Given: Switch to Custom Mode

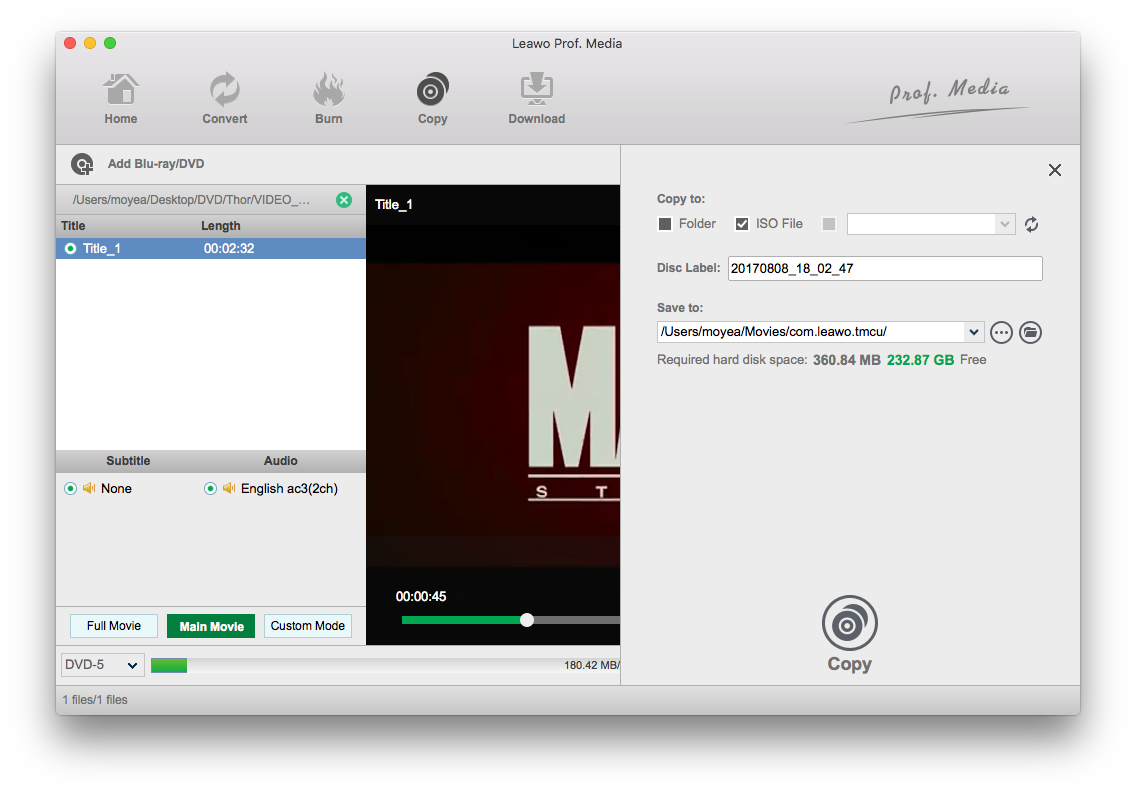Looking at the screenshot, I should 308,625.
